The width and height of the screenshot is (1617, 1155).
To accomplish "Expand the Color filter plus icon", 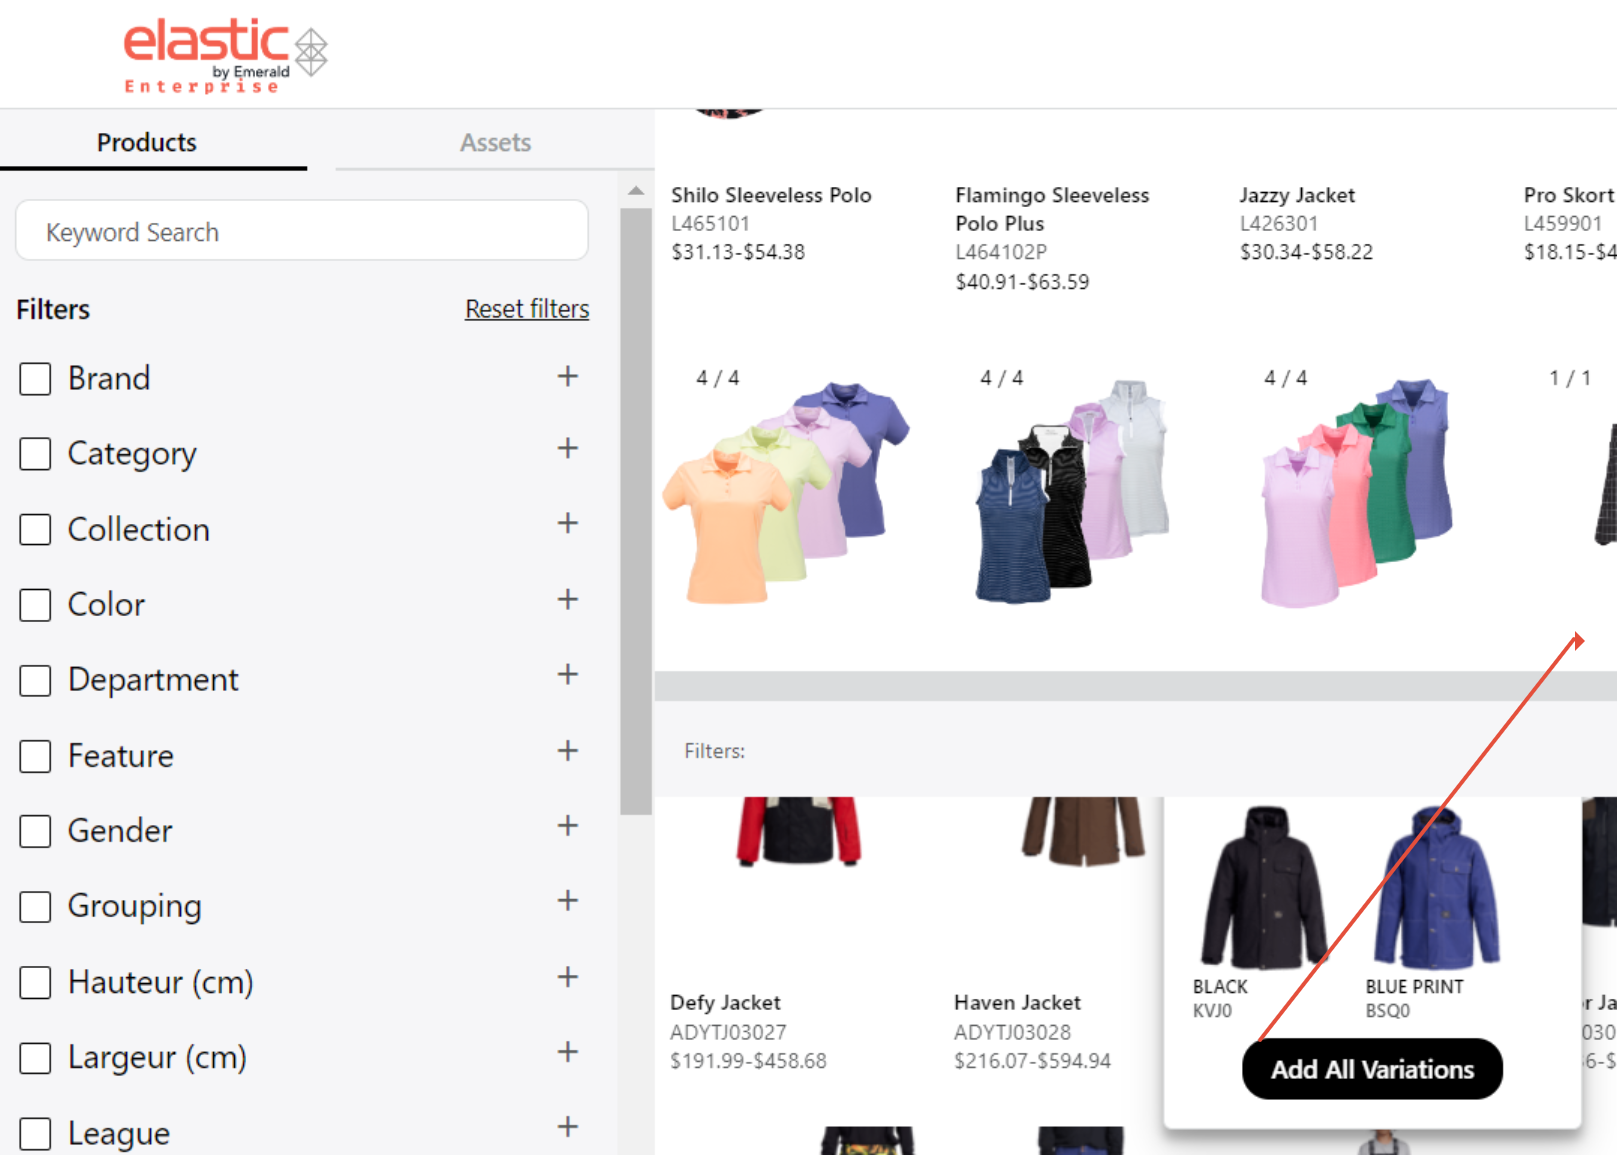I will tap(567, 600).
